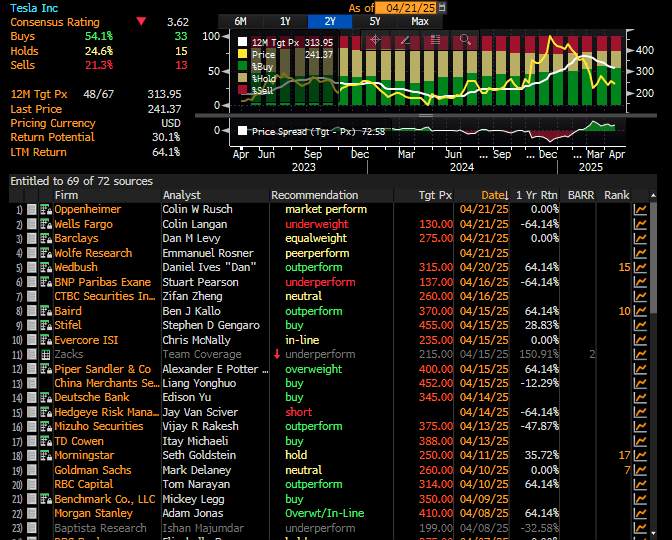Click the chart icon in Oppenheimer row
The width and height of the screenshot is (672, 540).
pyautogui.click(x=640, y=210)
